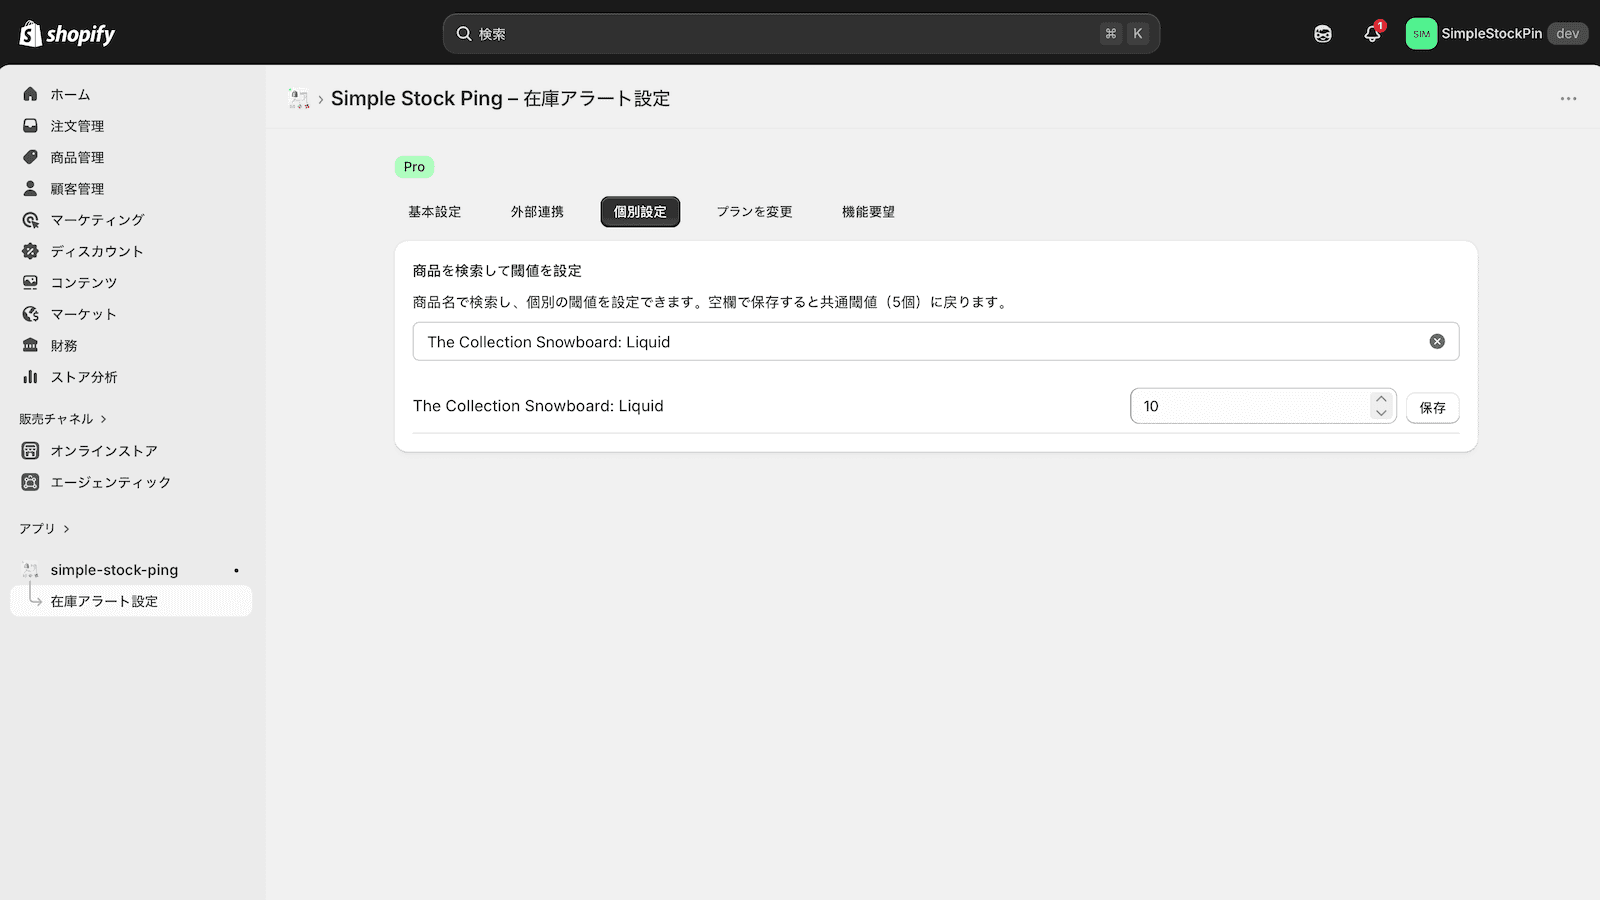Click the dev badge in top bar

[1568, 34]
